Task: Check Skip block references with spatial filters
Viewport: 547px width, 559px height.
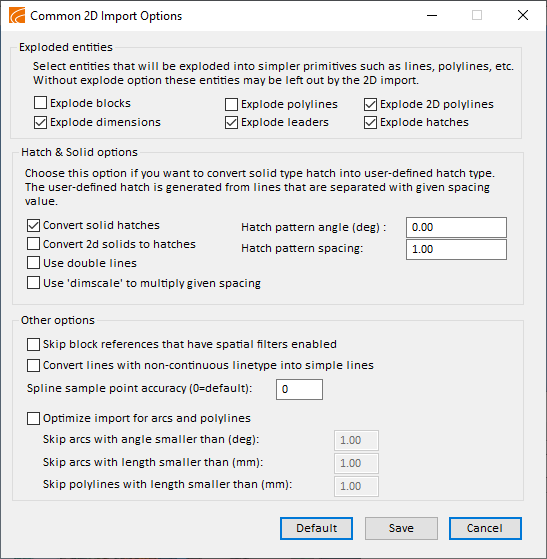Action: coord(34,344)
